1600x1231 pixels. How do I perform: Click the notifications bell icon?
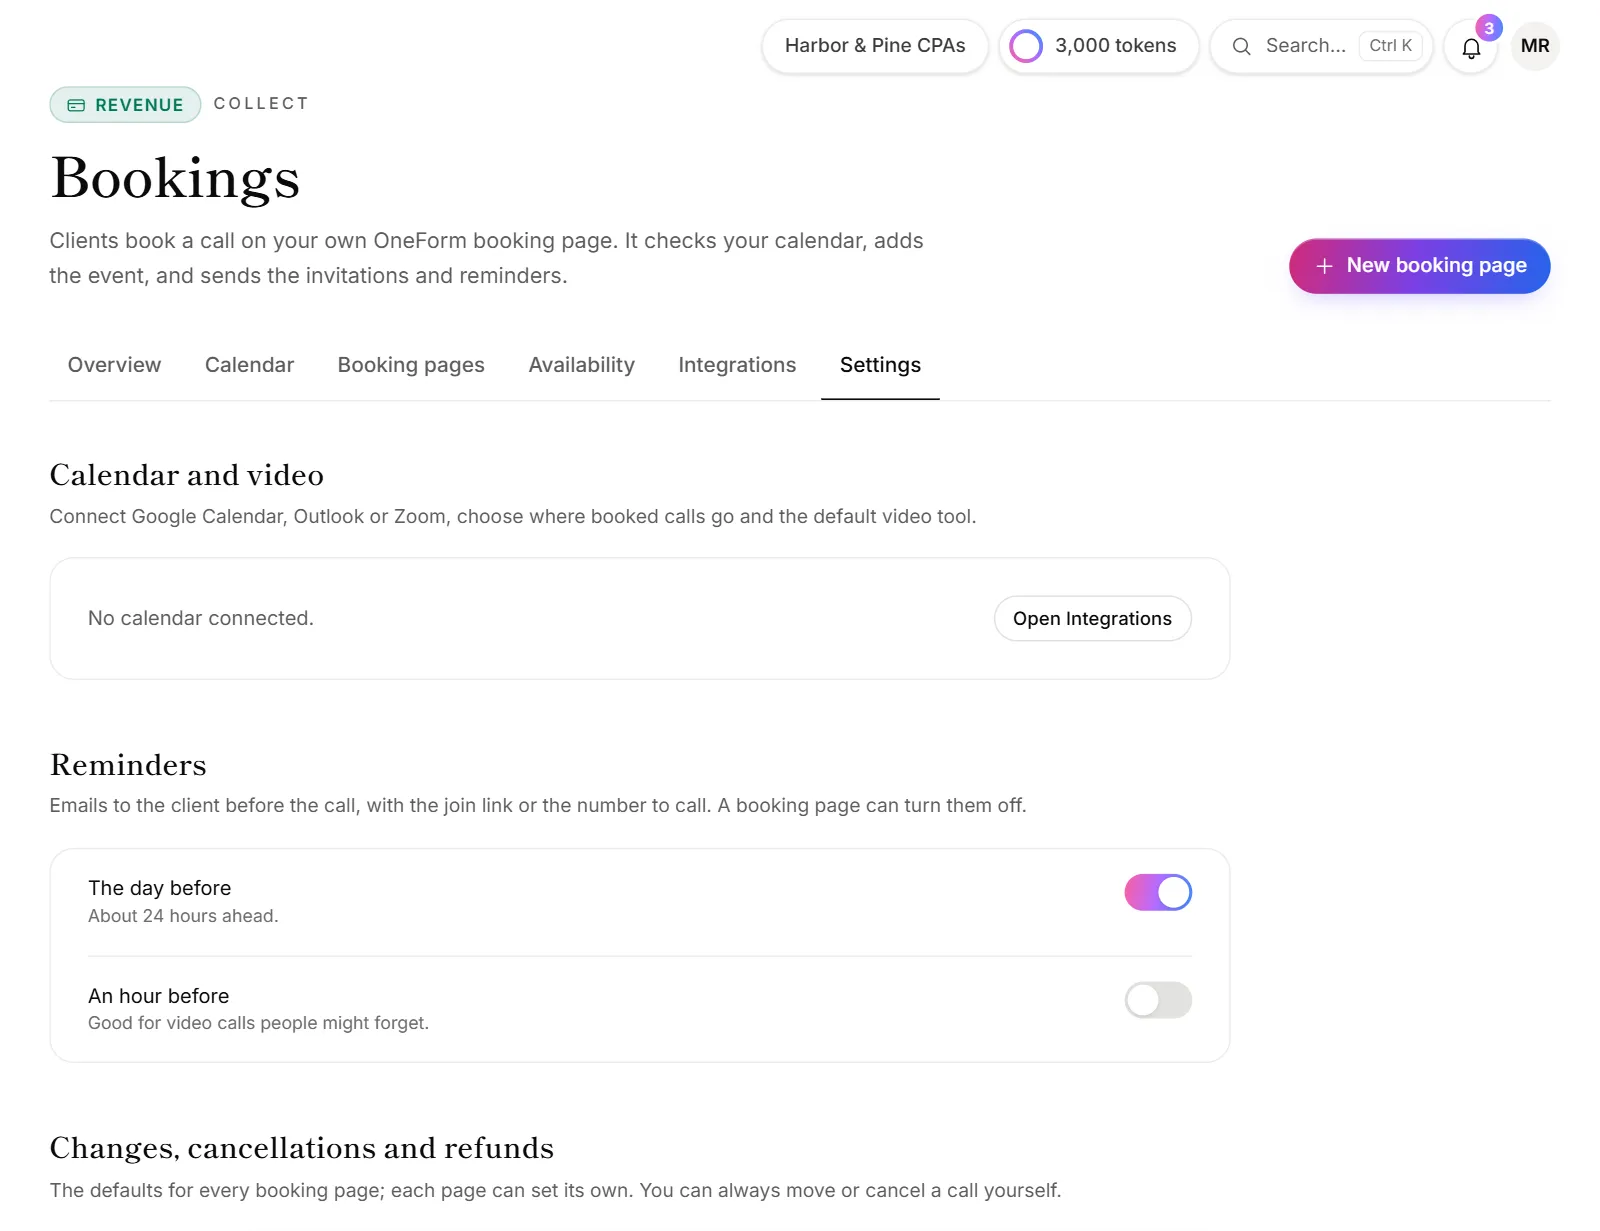pyautogui.click(x=1471, y=47)
